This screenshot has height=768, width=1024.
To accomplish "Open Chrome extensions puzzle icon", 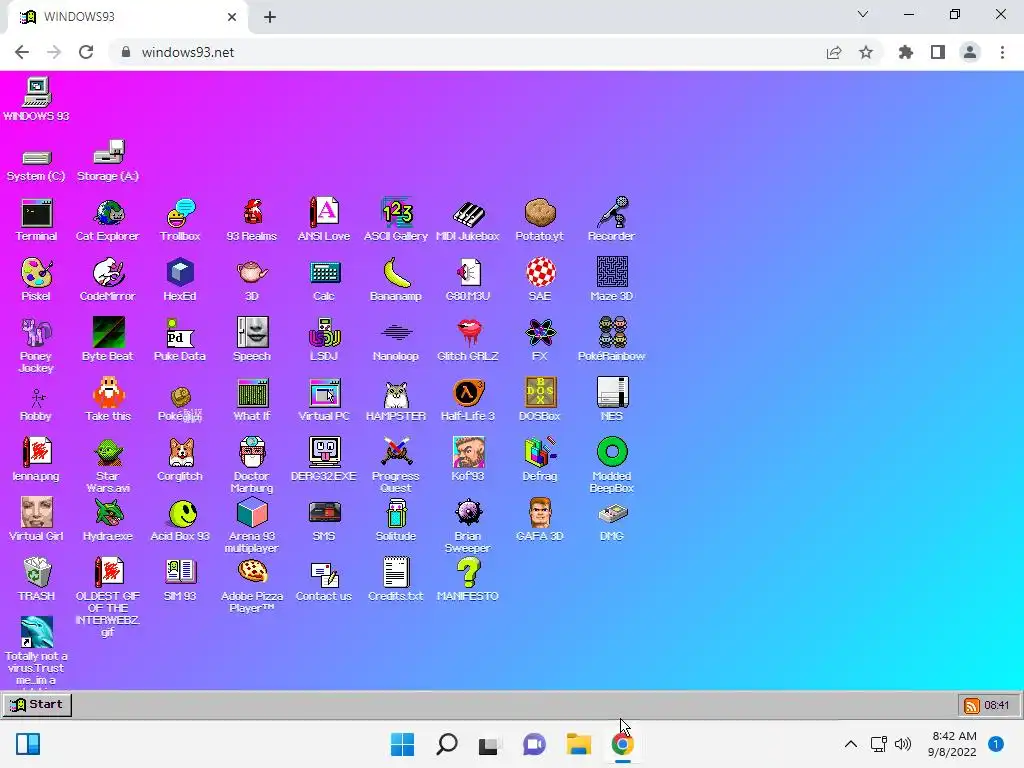I will [x=906, y=52].
